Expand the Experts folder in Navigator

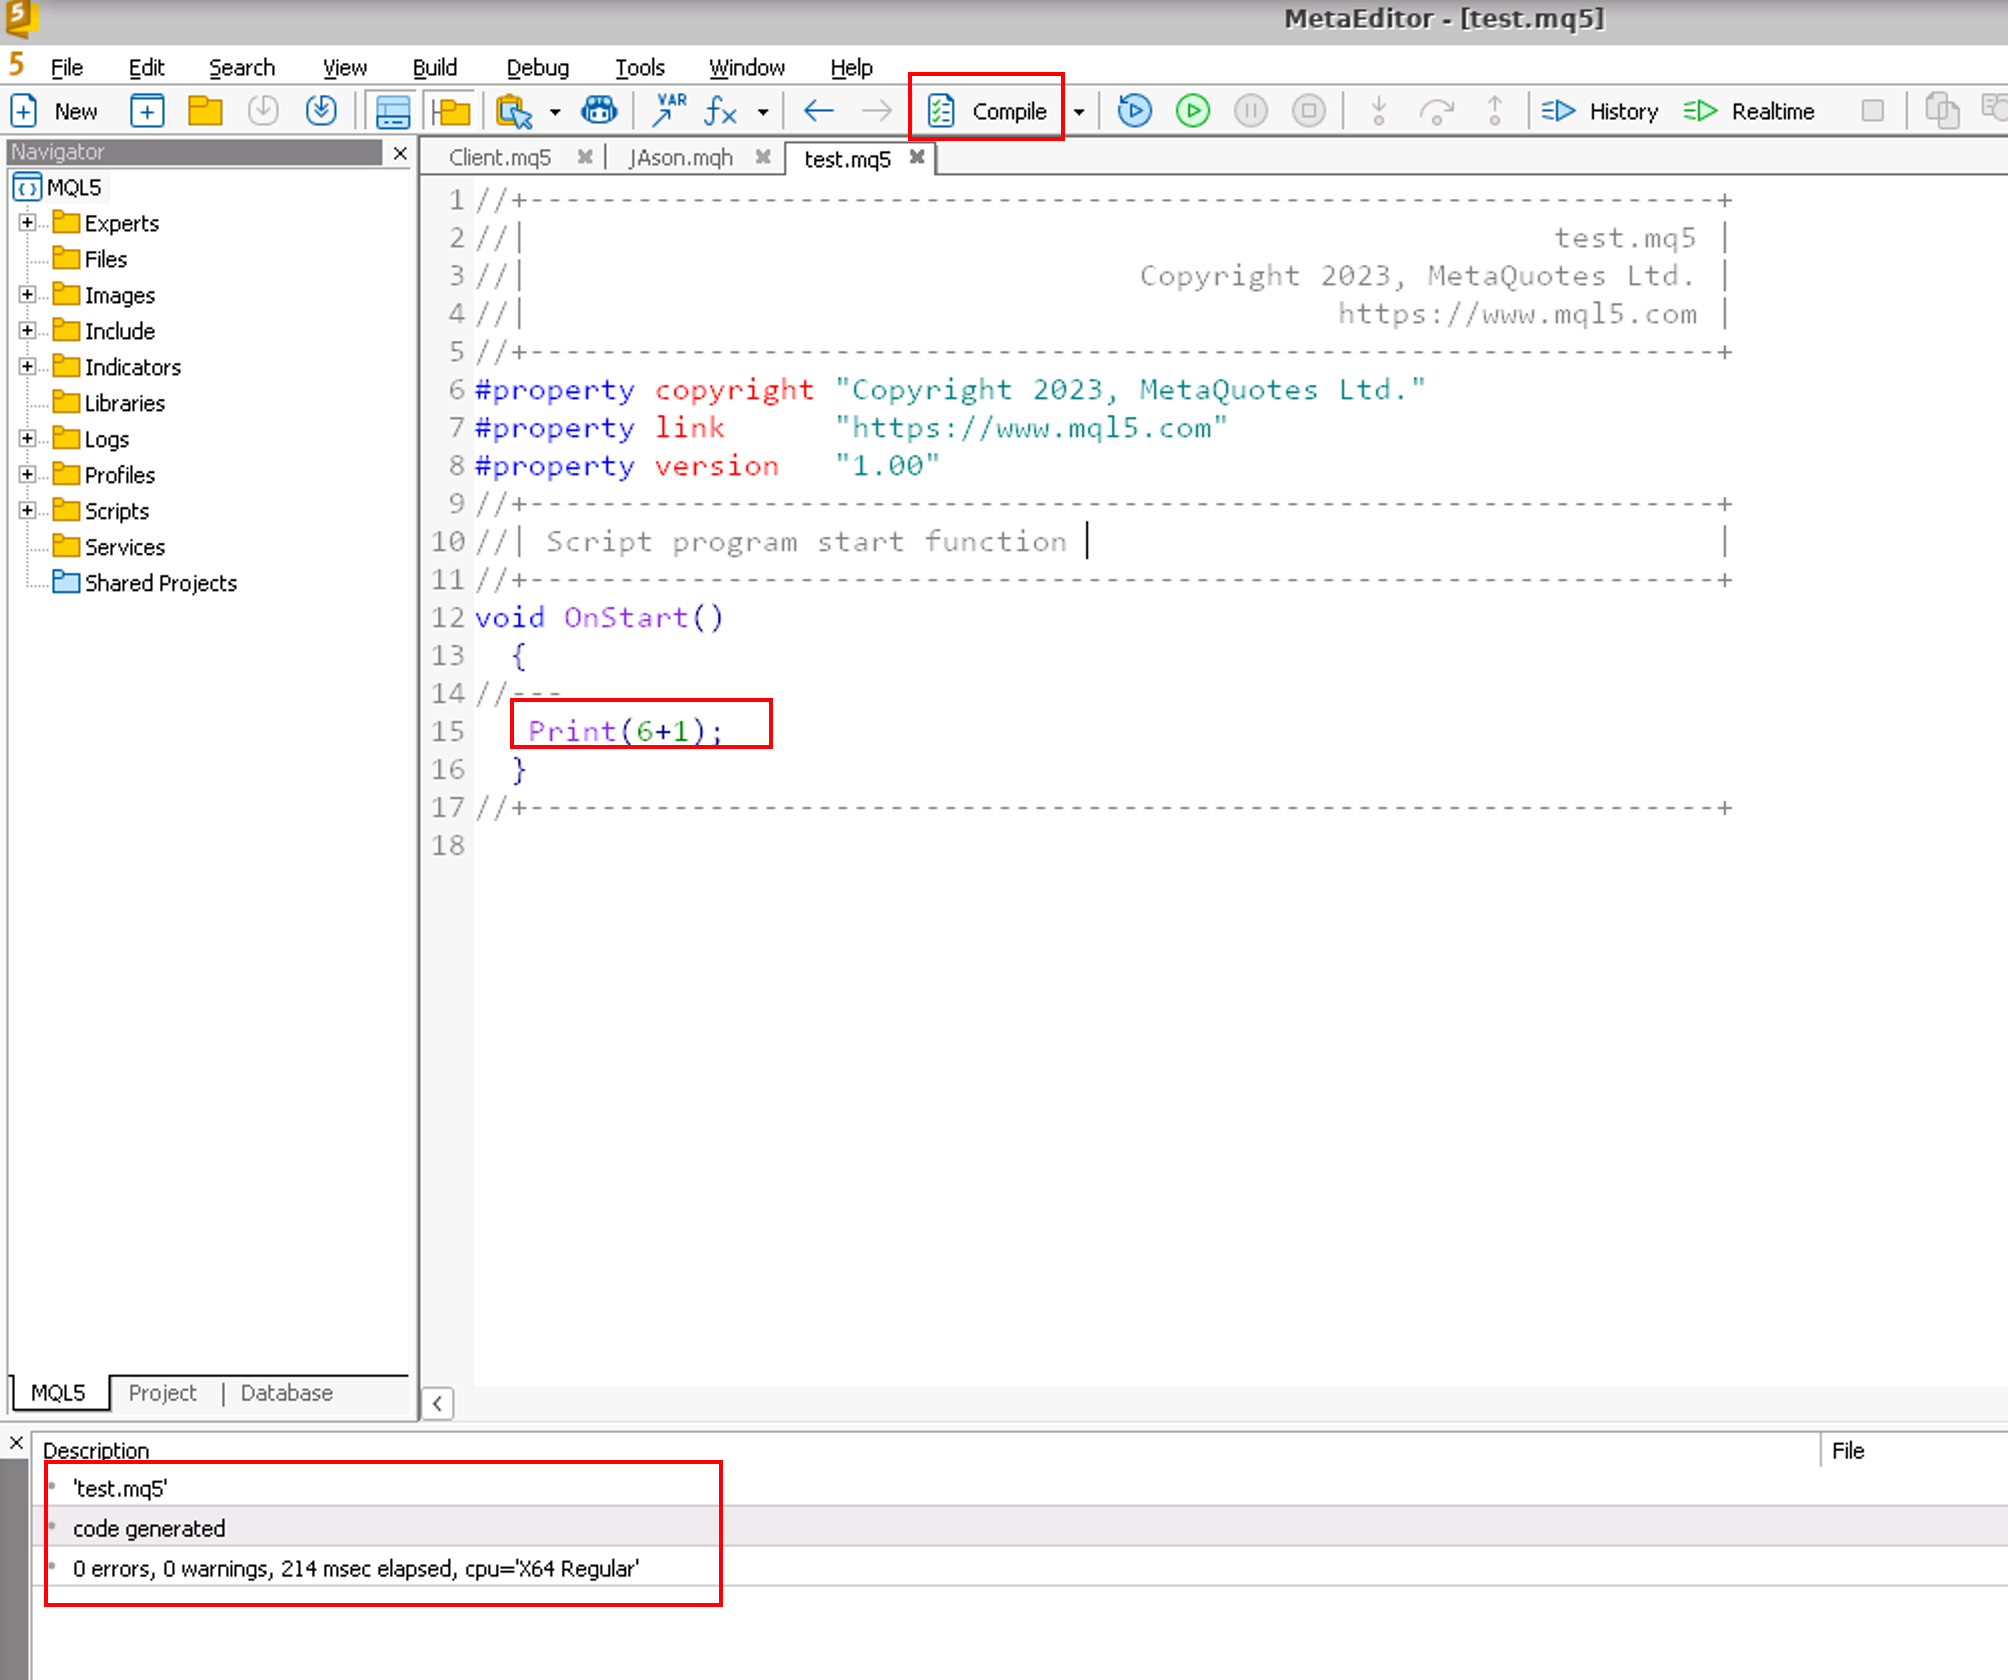(x=27, y=222)
